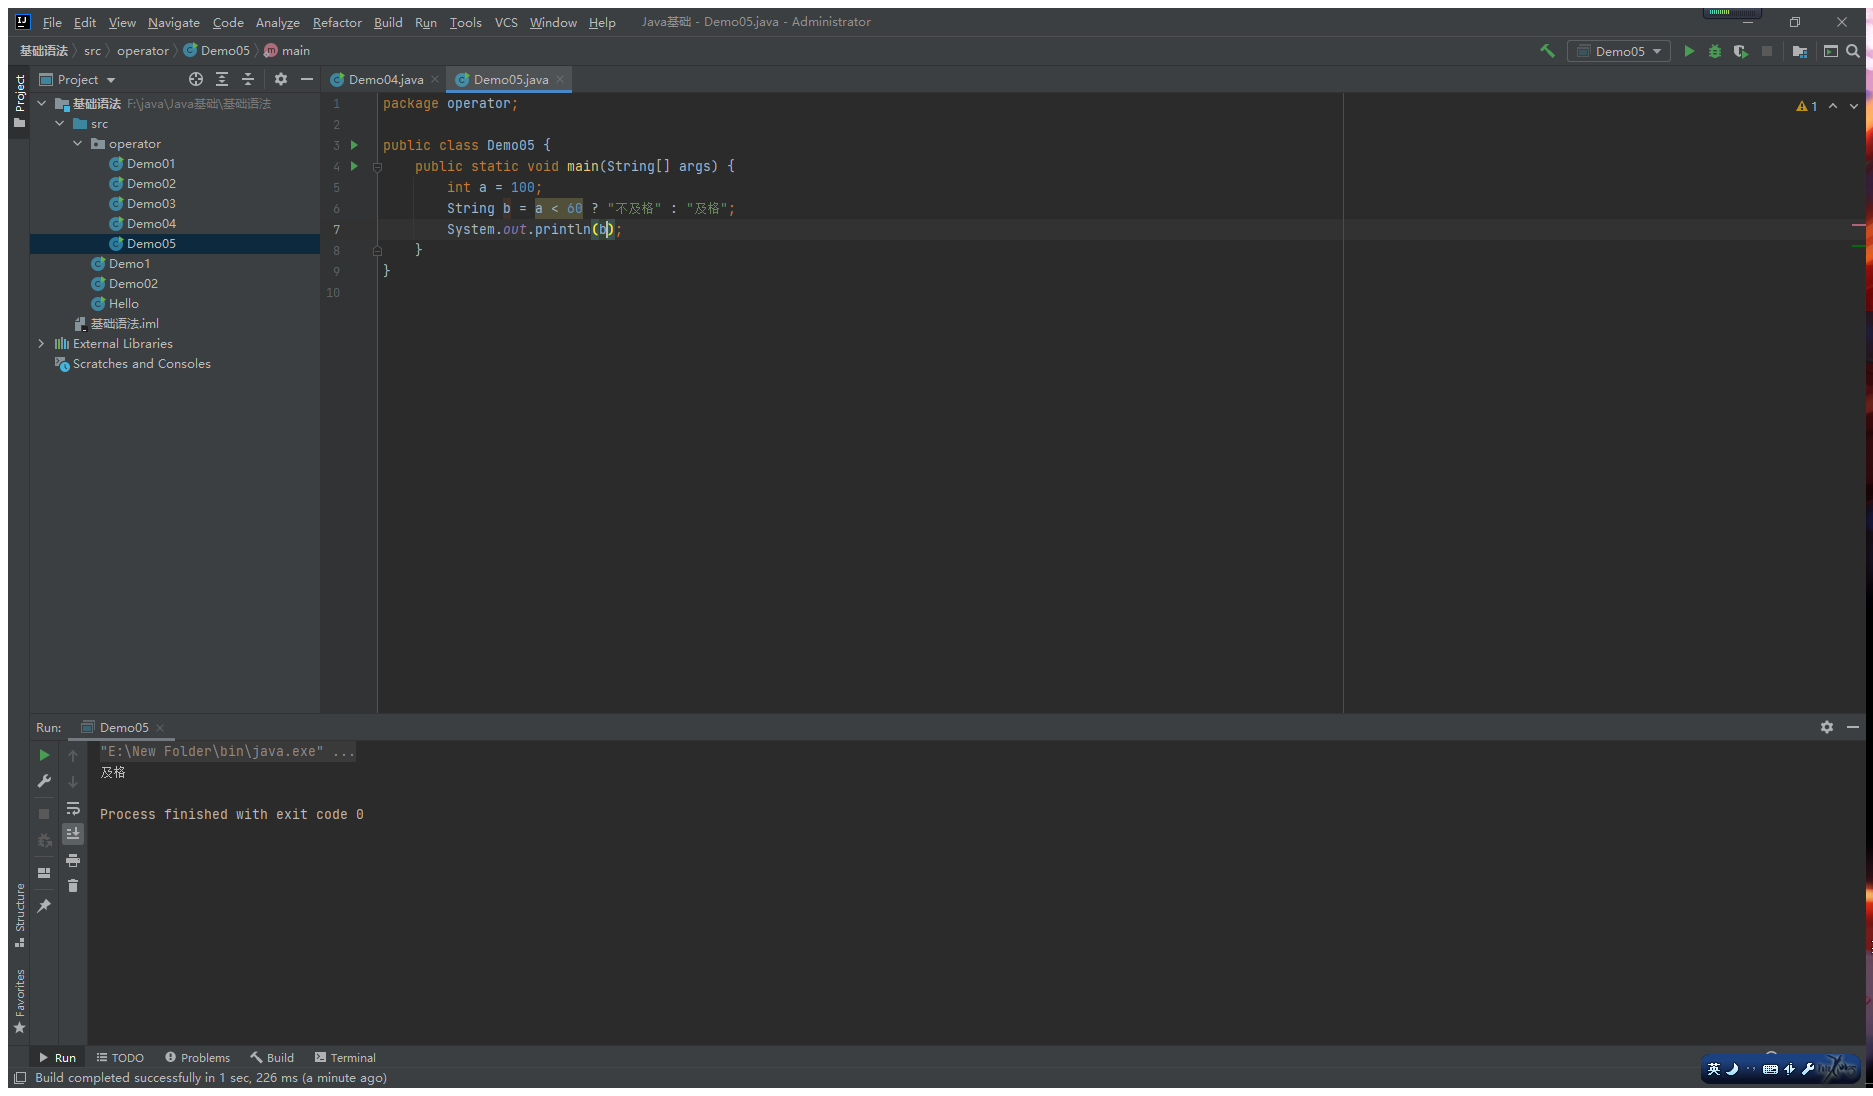The height and width of the screenshot is (1096, 1873).
Task: Click operator in the breadcrumb bar
Action: (x=143, y=50)
